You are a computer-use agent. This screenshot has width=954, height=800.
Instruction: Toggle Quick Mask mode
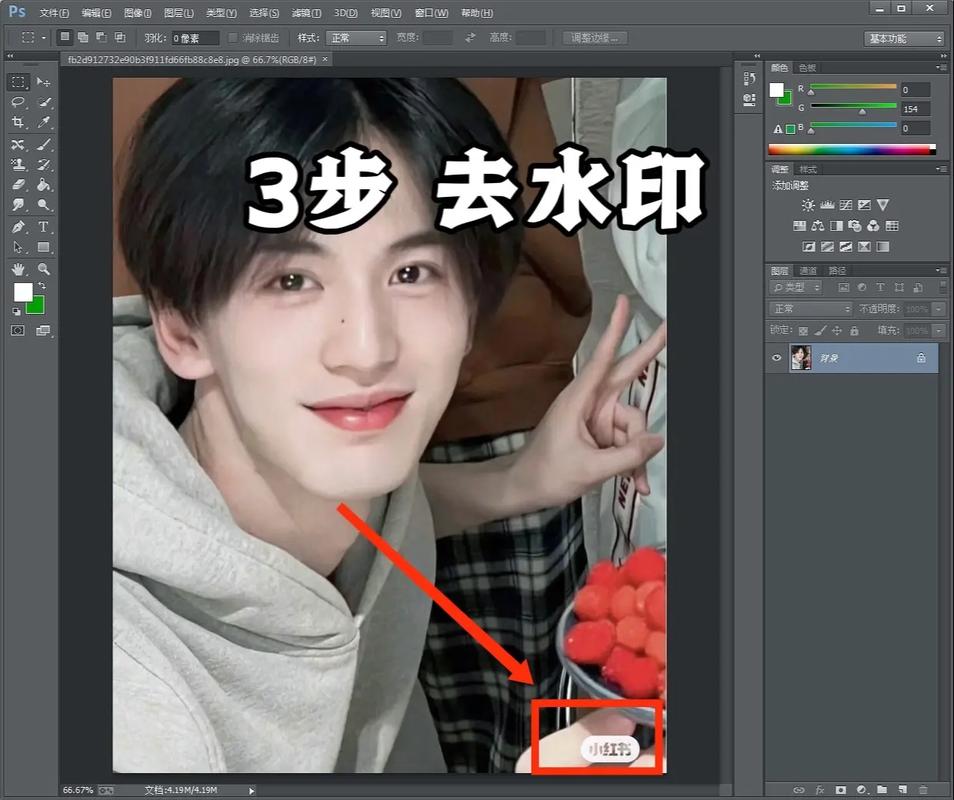pyautogui.click(x=18, y=331)
